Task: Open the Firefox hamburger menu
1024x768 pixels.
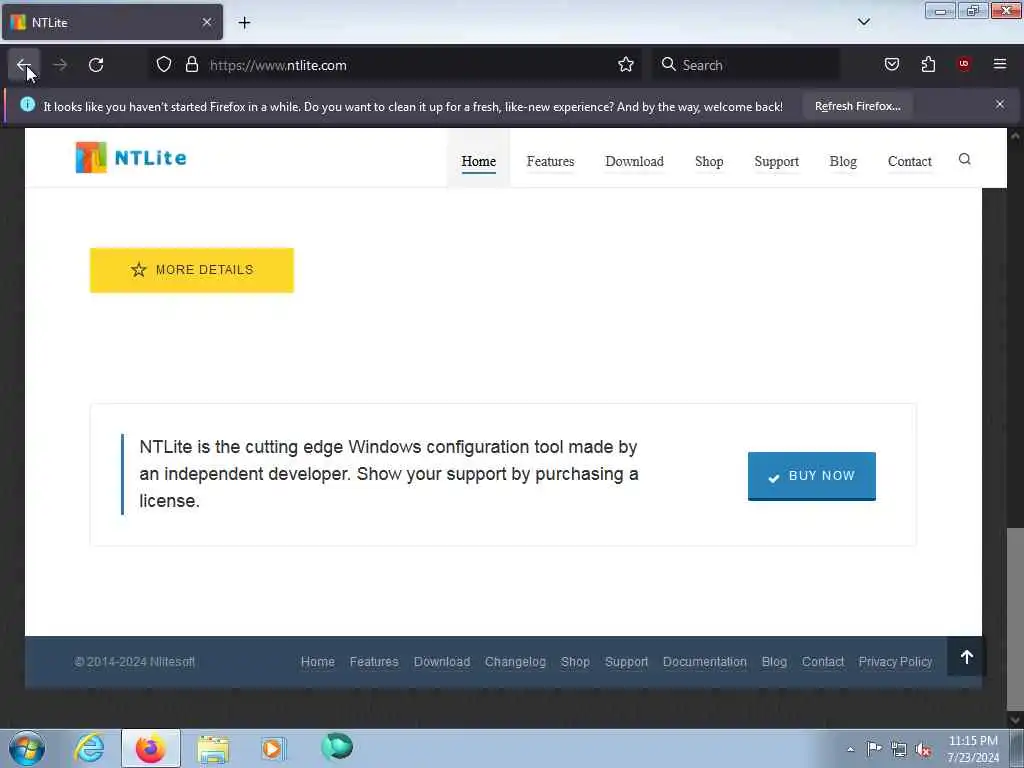Action: pyautogui.click(x=1000, y=64)
